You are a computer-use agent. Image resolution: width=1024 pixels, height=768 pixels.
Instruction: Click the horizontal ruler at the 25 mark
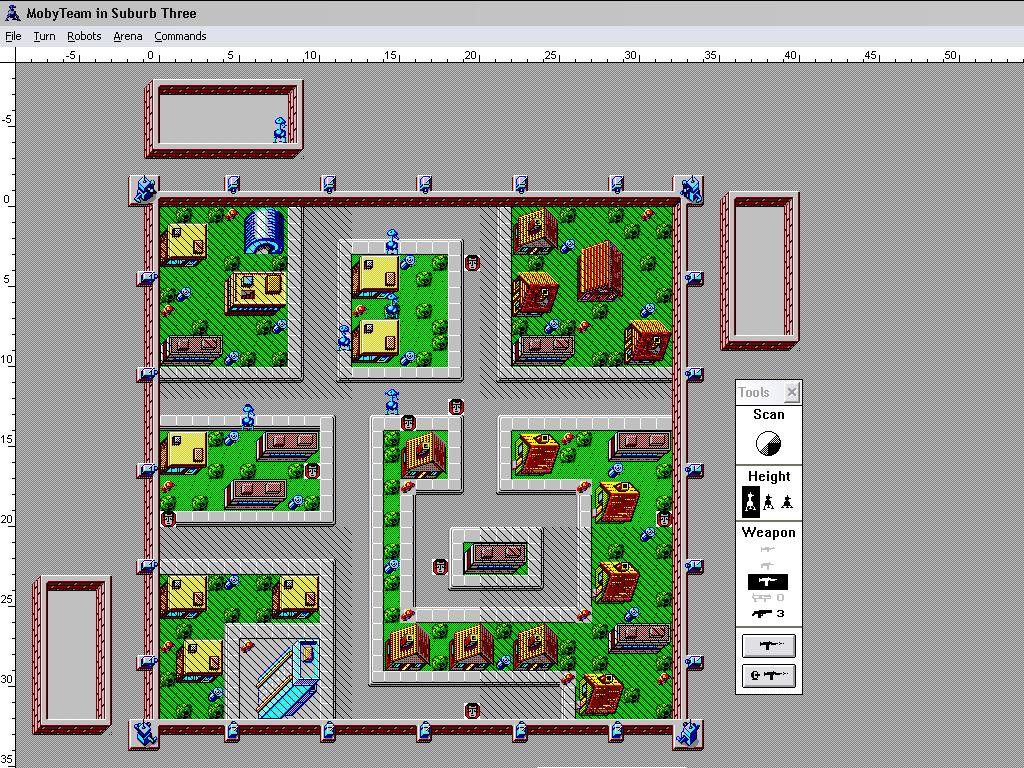click(x=551, y=56)
